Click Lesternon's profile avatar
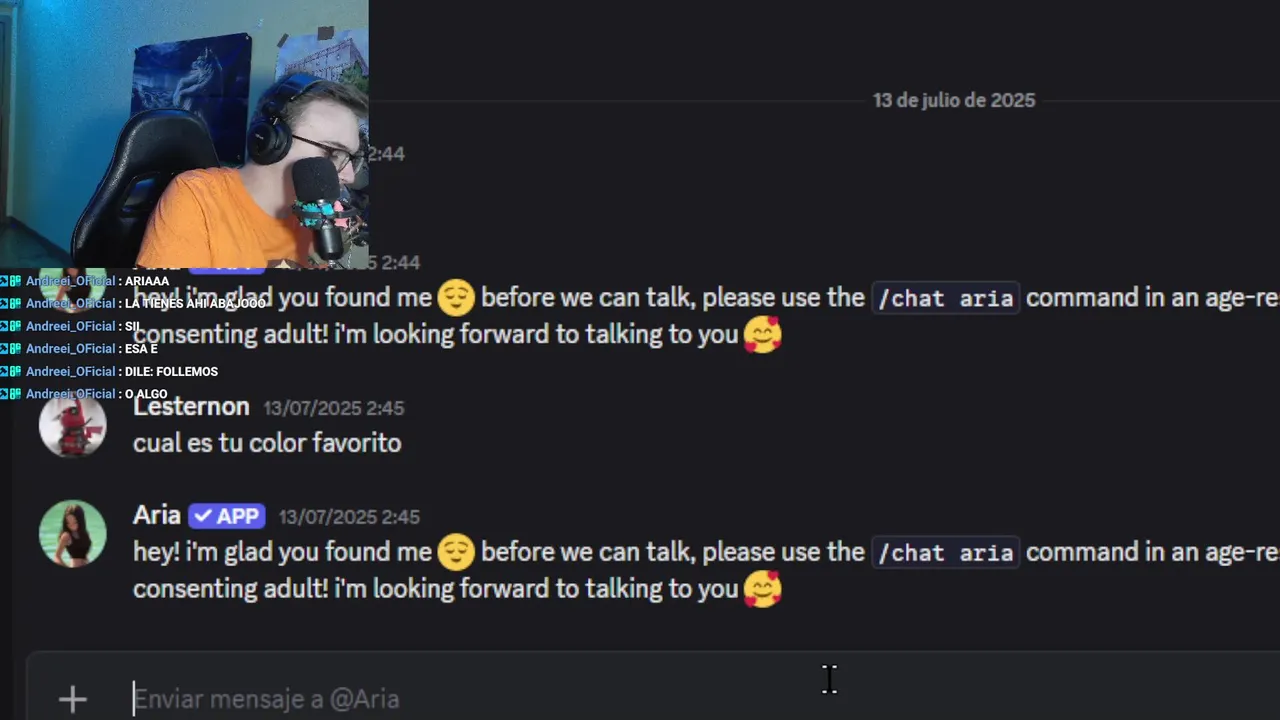Image resolution: width=1280 pixels, height=720 pixels. click(72, 425)
